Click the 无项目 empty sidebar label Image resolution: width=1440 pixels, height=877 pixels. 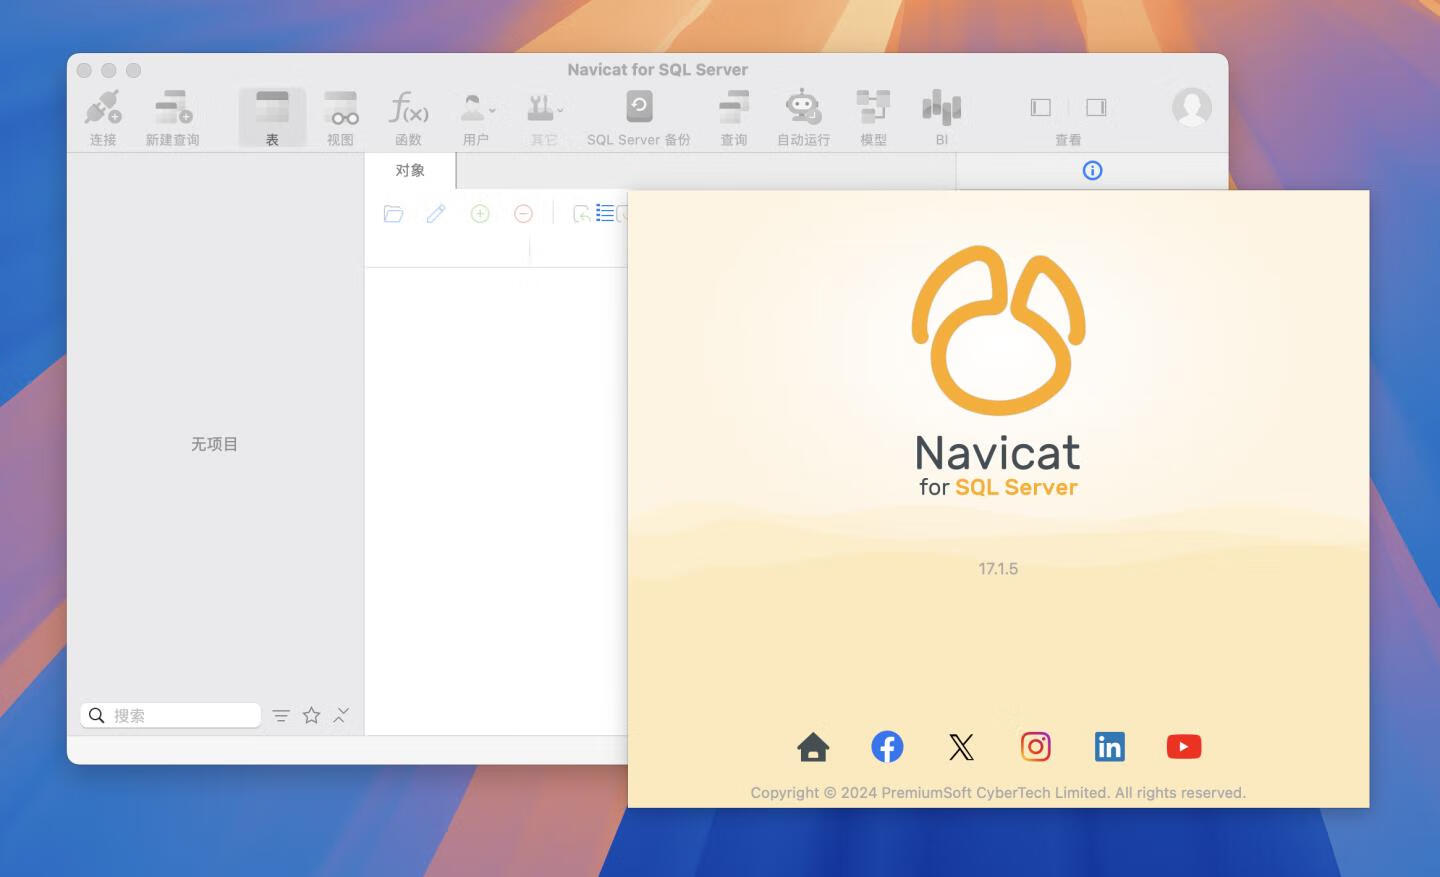point(214,444)
